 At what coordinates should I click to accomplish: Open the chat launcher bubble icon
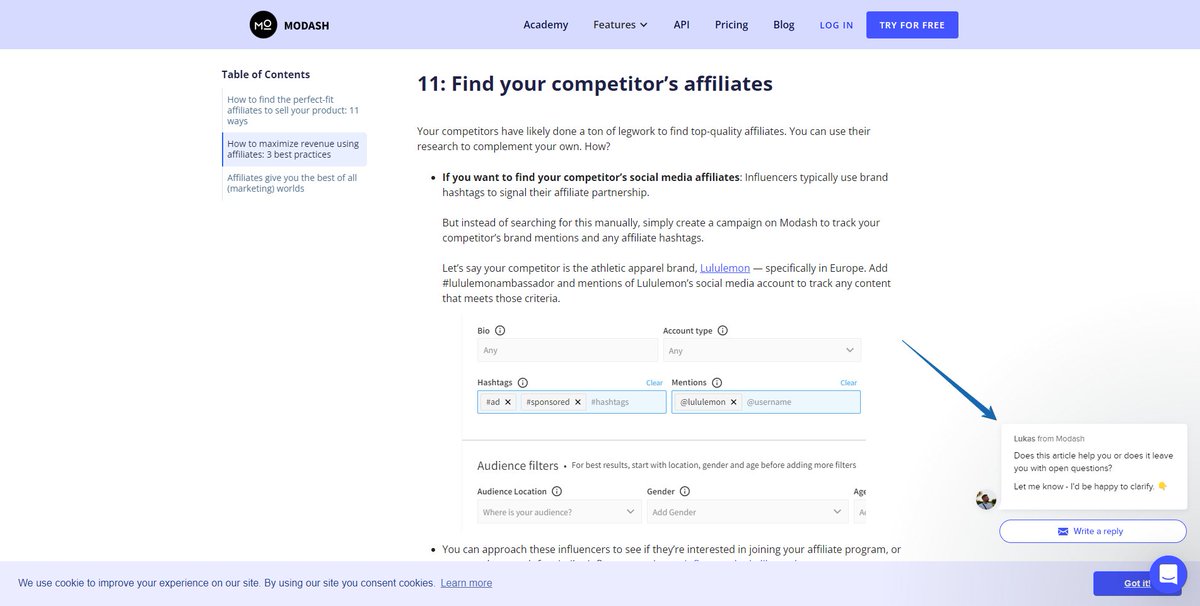1168,575
